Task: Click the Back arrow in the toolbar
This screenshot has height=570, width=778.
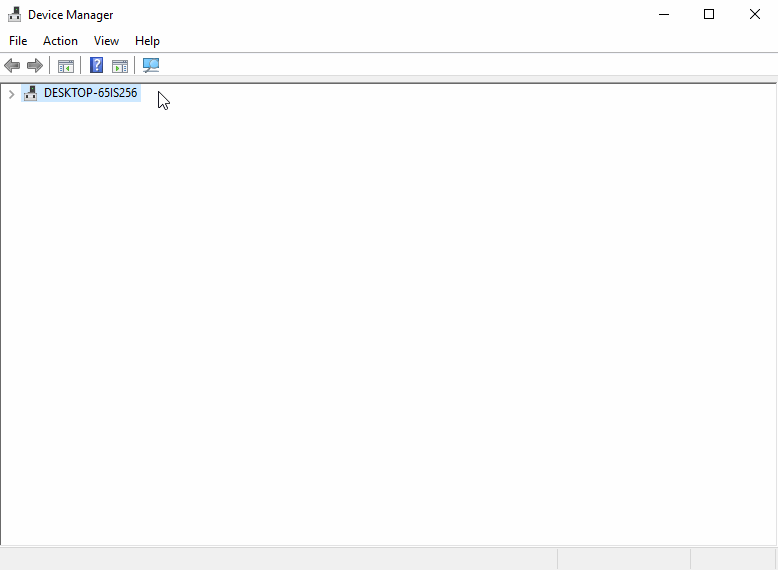Action: point(12,66)
